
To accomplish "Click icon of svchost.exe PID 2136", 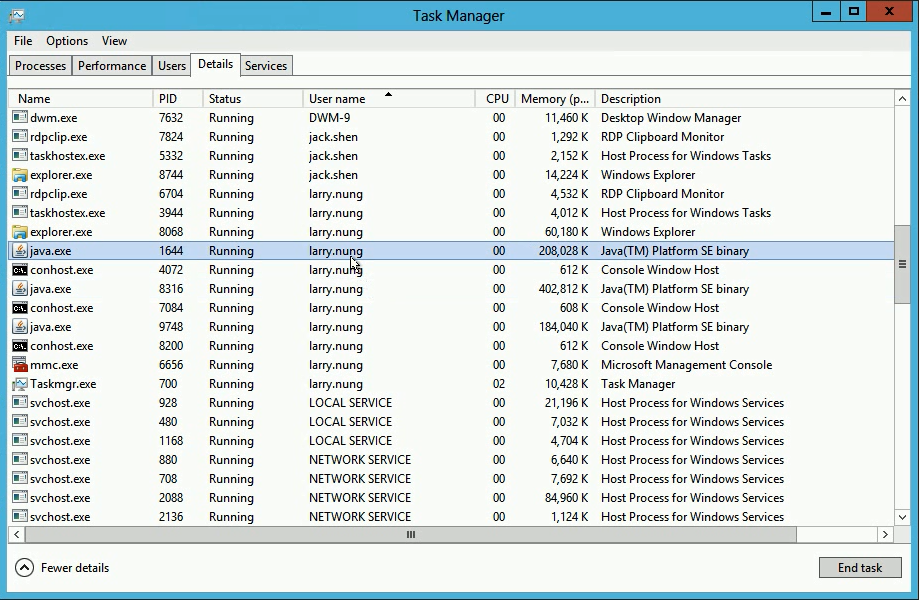I will (20, 516).
